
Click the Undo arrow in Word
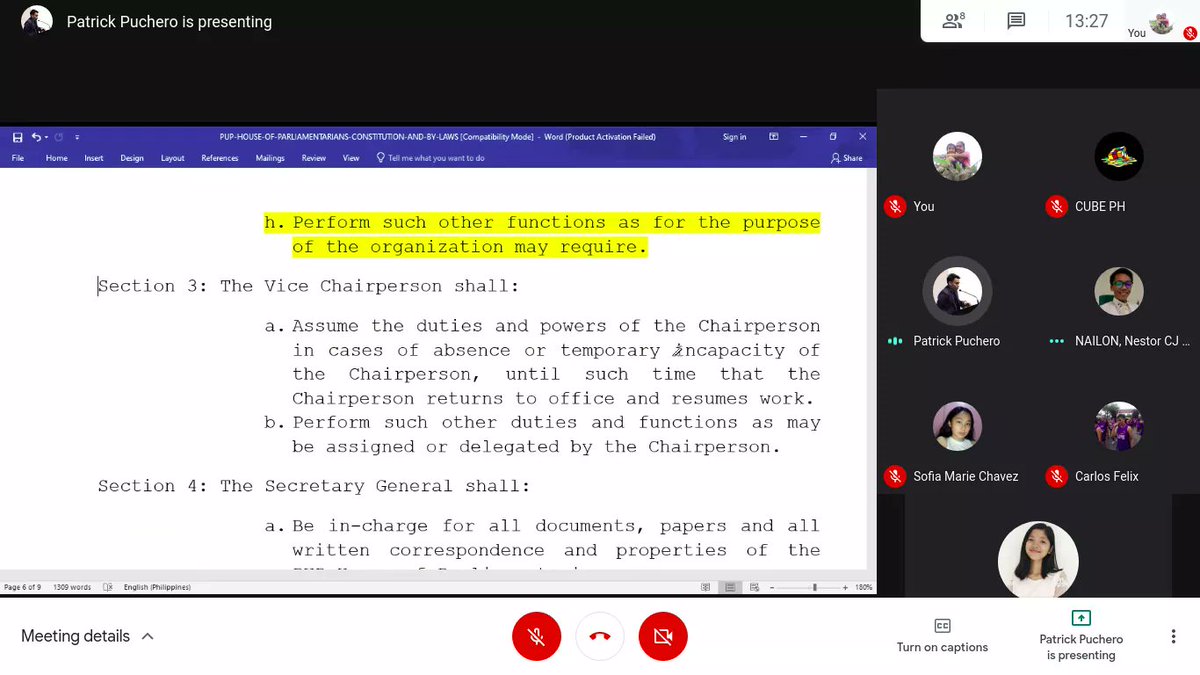[x=36, y=137]
